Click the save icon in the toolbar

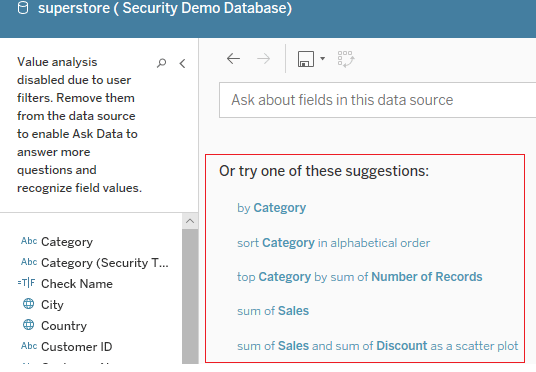(306, 59)
